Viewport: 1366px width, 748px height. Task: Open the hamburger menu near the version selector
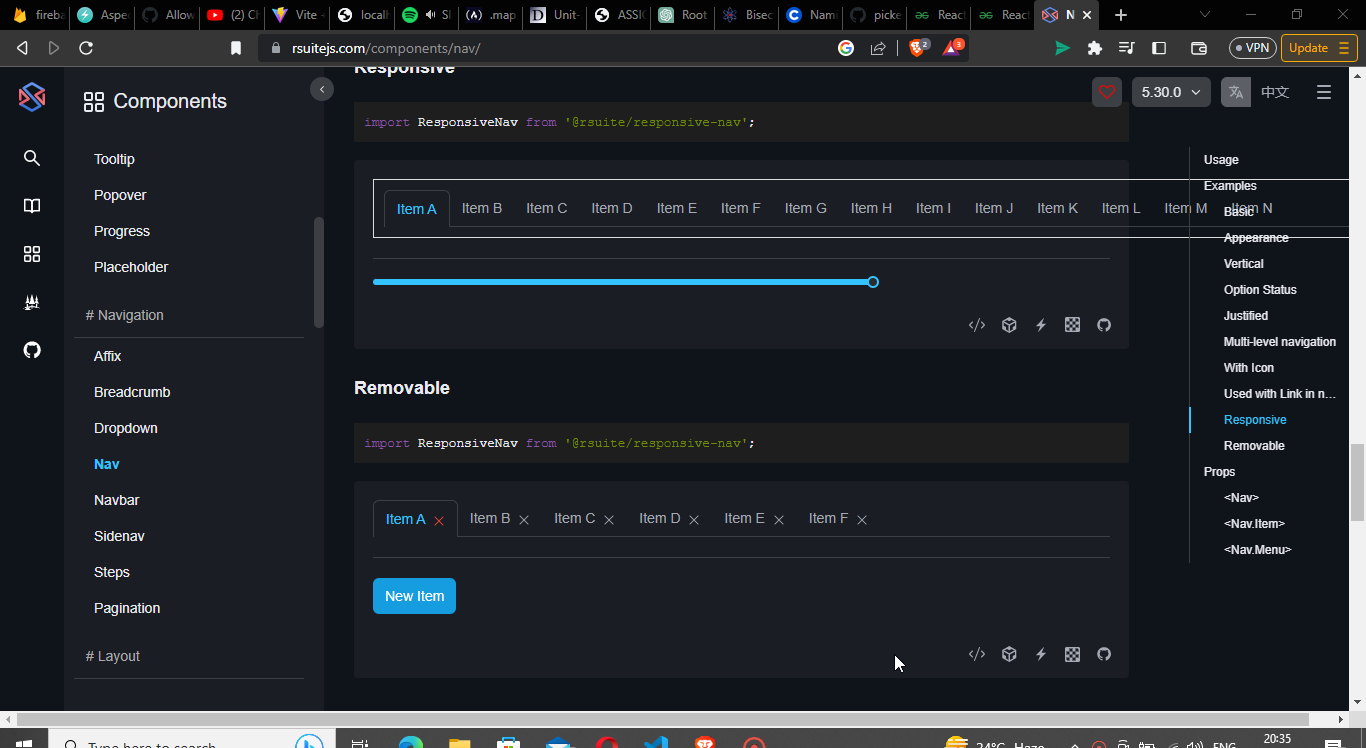point(1324,91)
